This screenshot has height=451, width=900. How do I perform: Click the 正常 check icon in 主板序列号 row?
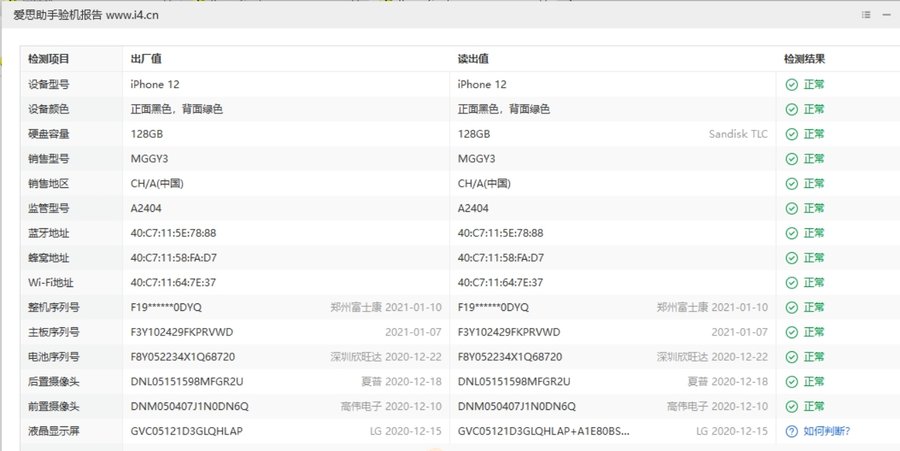(x=792, y=332)
